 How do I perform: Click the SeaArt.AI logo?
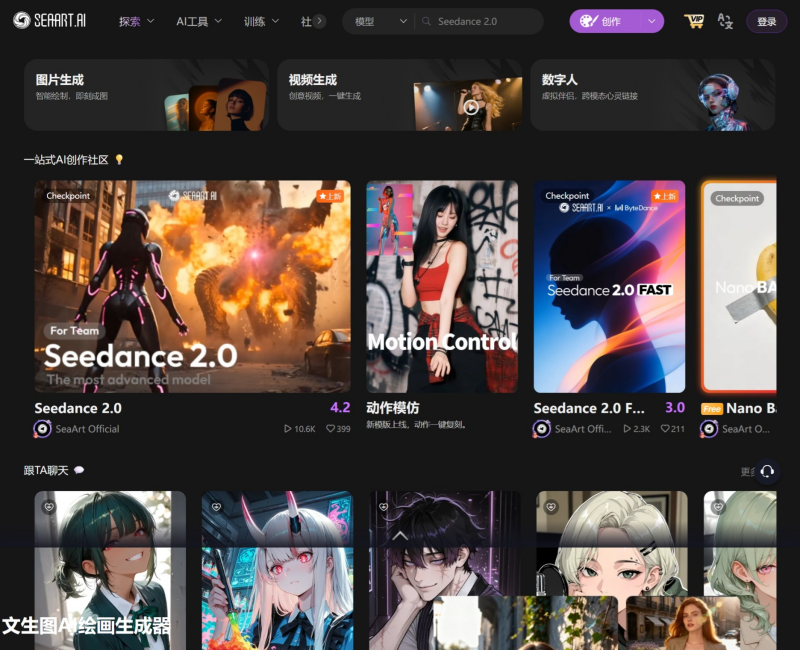(x=50, y=21)
